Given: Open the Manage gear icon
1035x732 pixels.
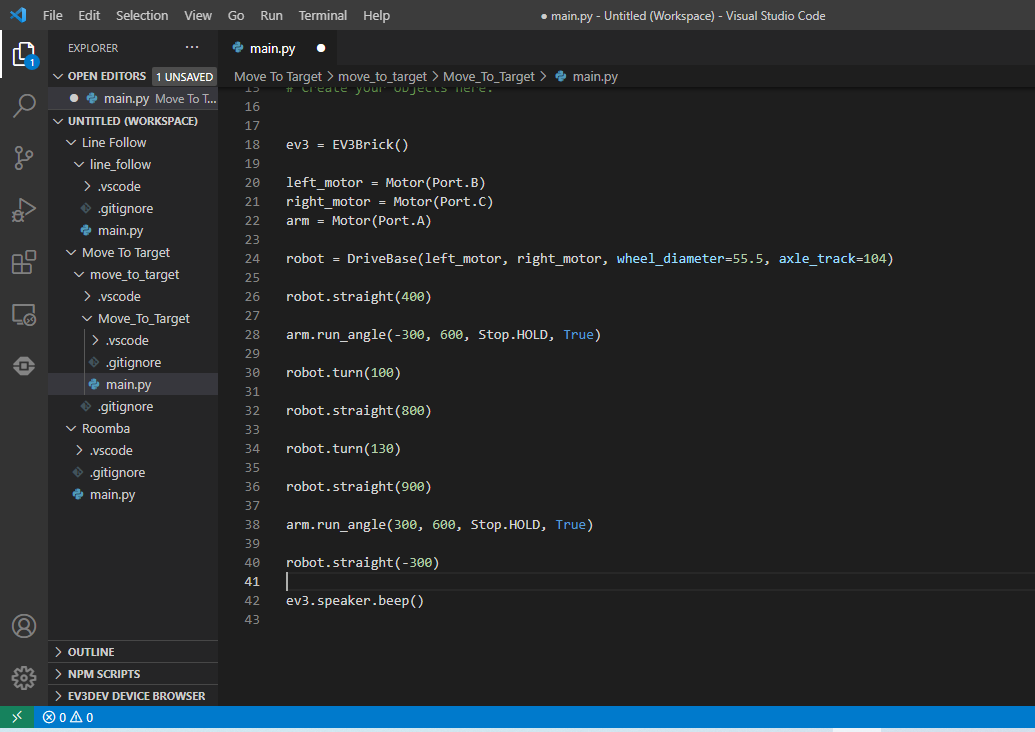Looking at the screenshot, I should (x=24, y=677).
